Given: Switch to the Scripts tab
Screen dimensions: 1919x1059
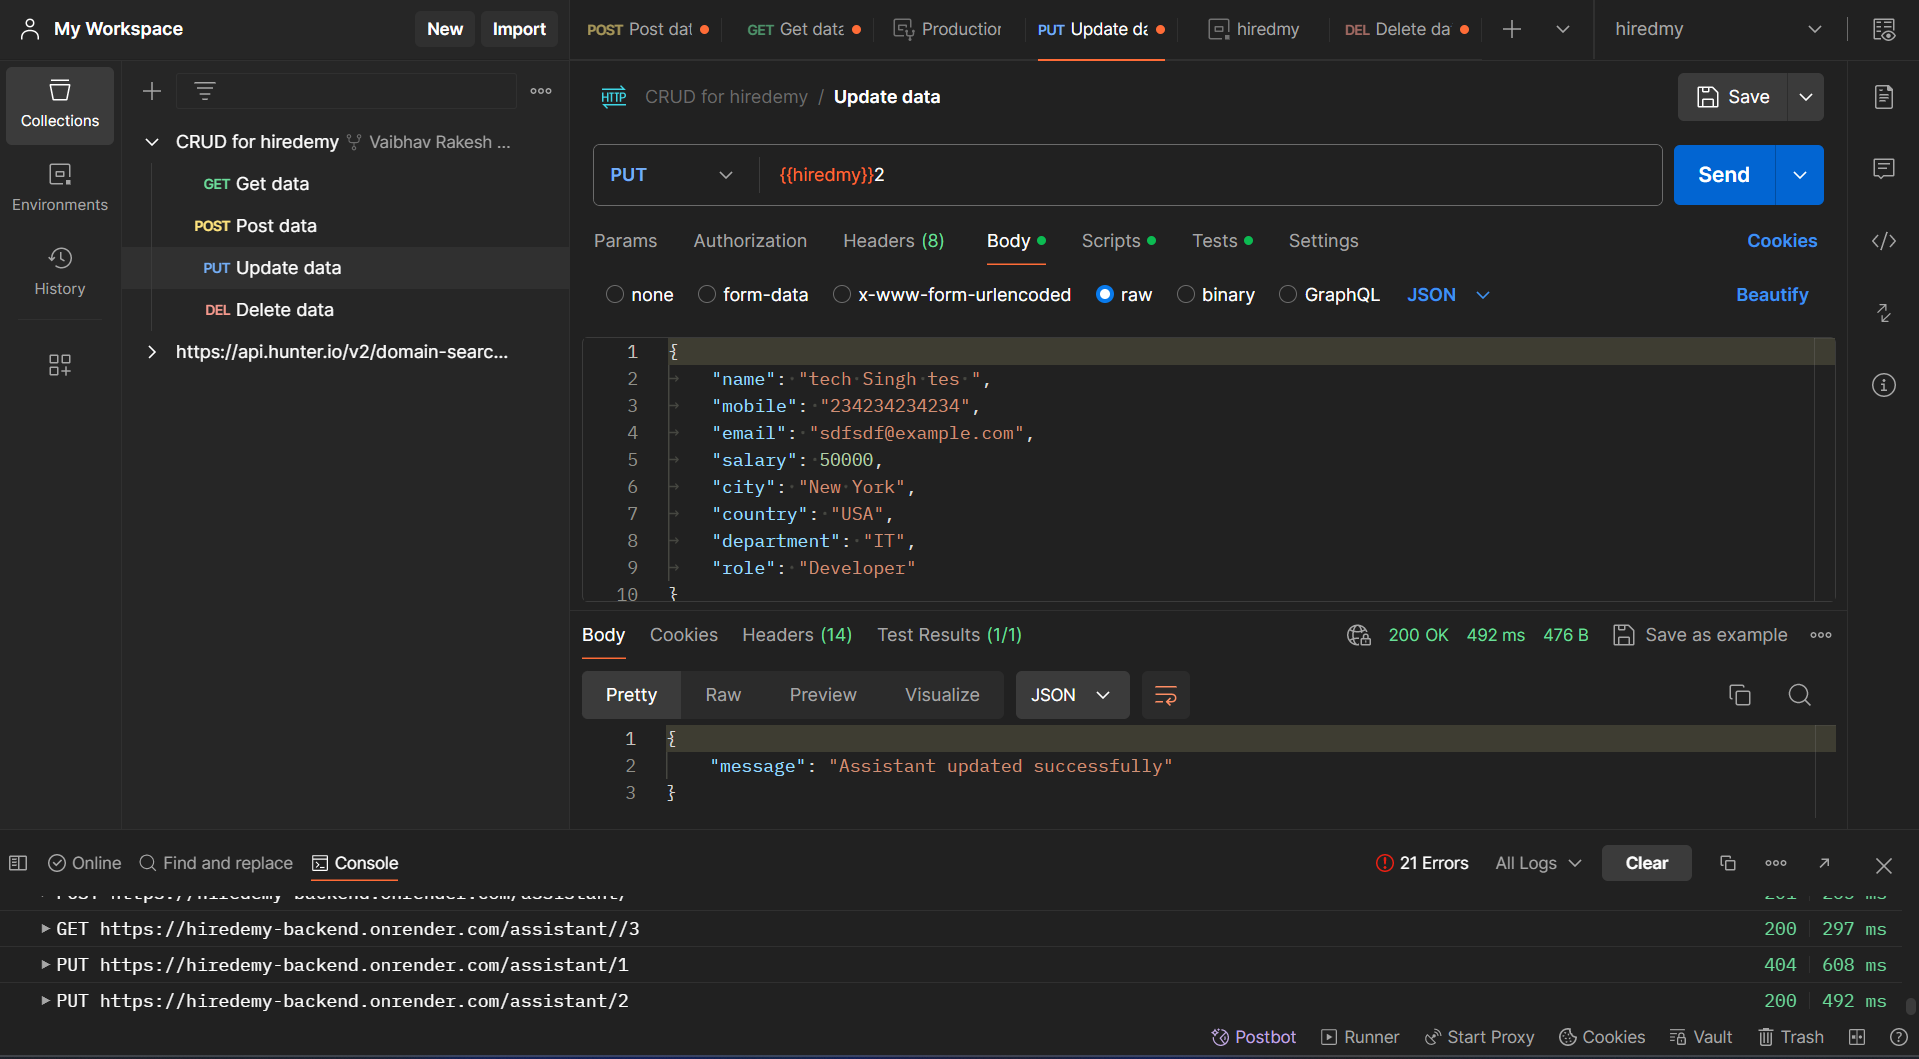Looking at the screenshot, I should point(1118,241).
